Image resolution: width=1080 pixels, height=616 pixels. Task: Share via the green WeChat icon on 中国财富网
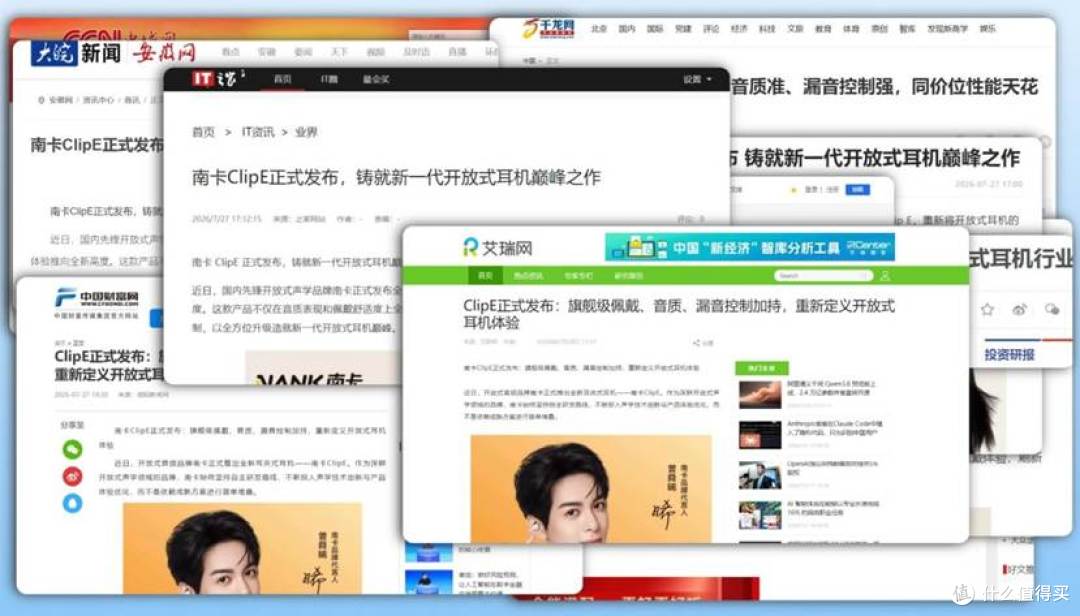coord(72,450)
